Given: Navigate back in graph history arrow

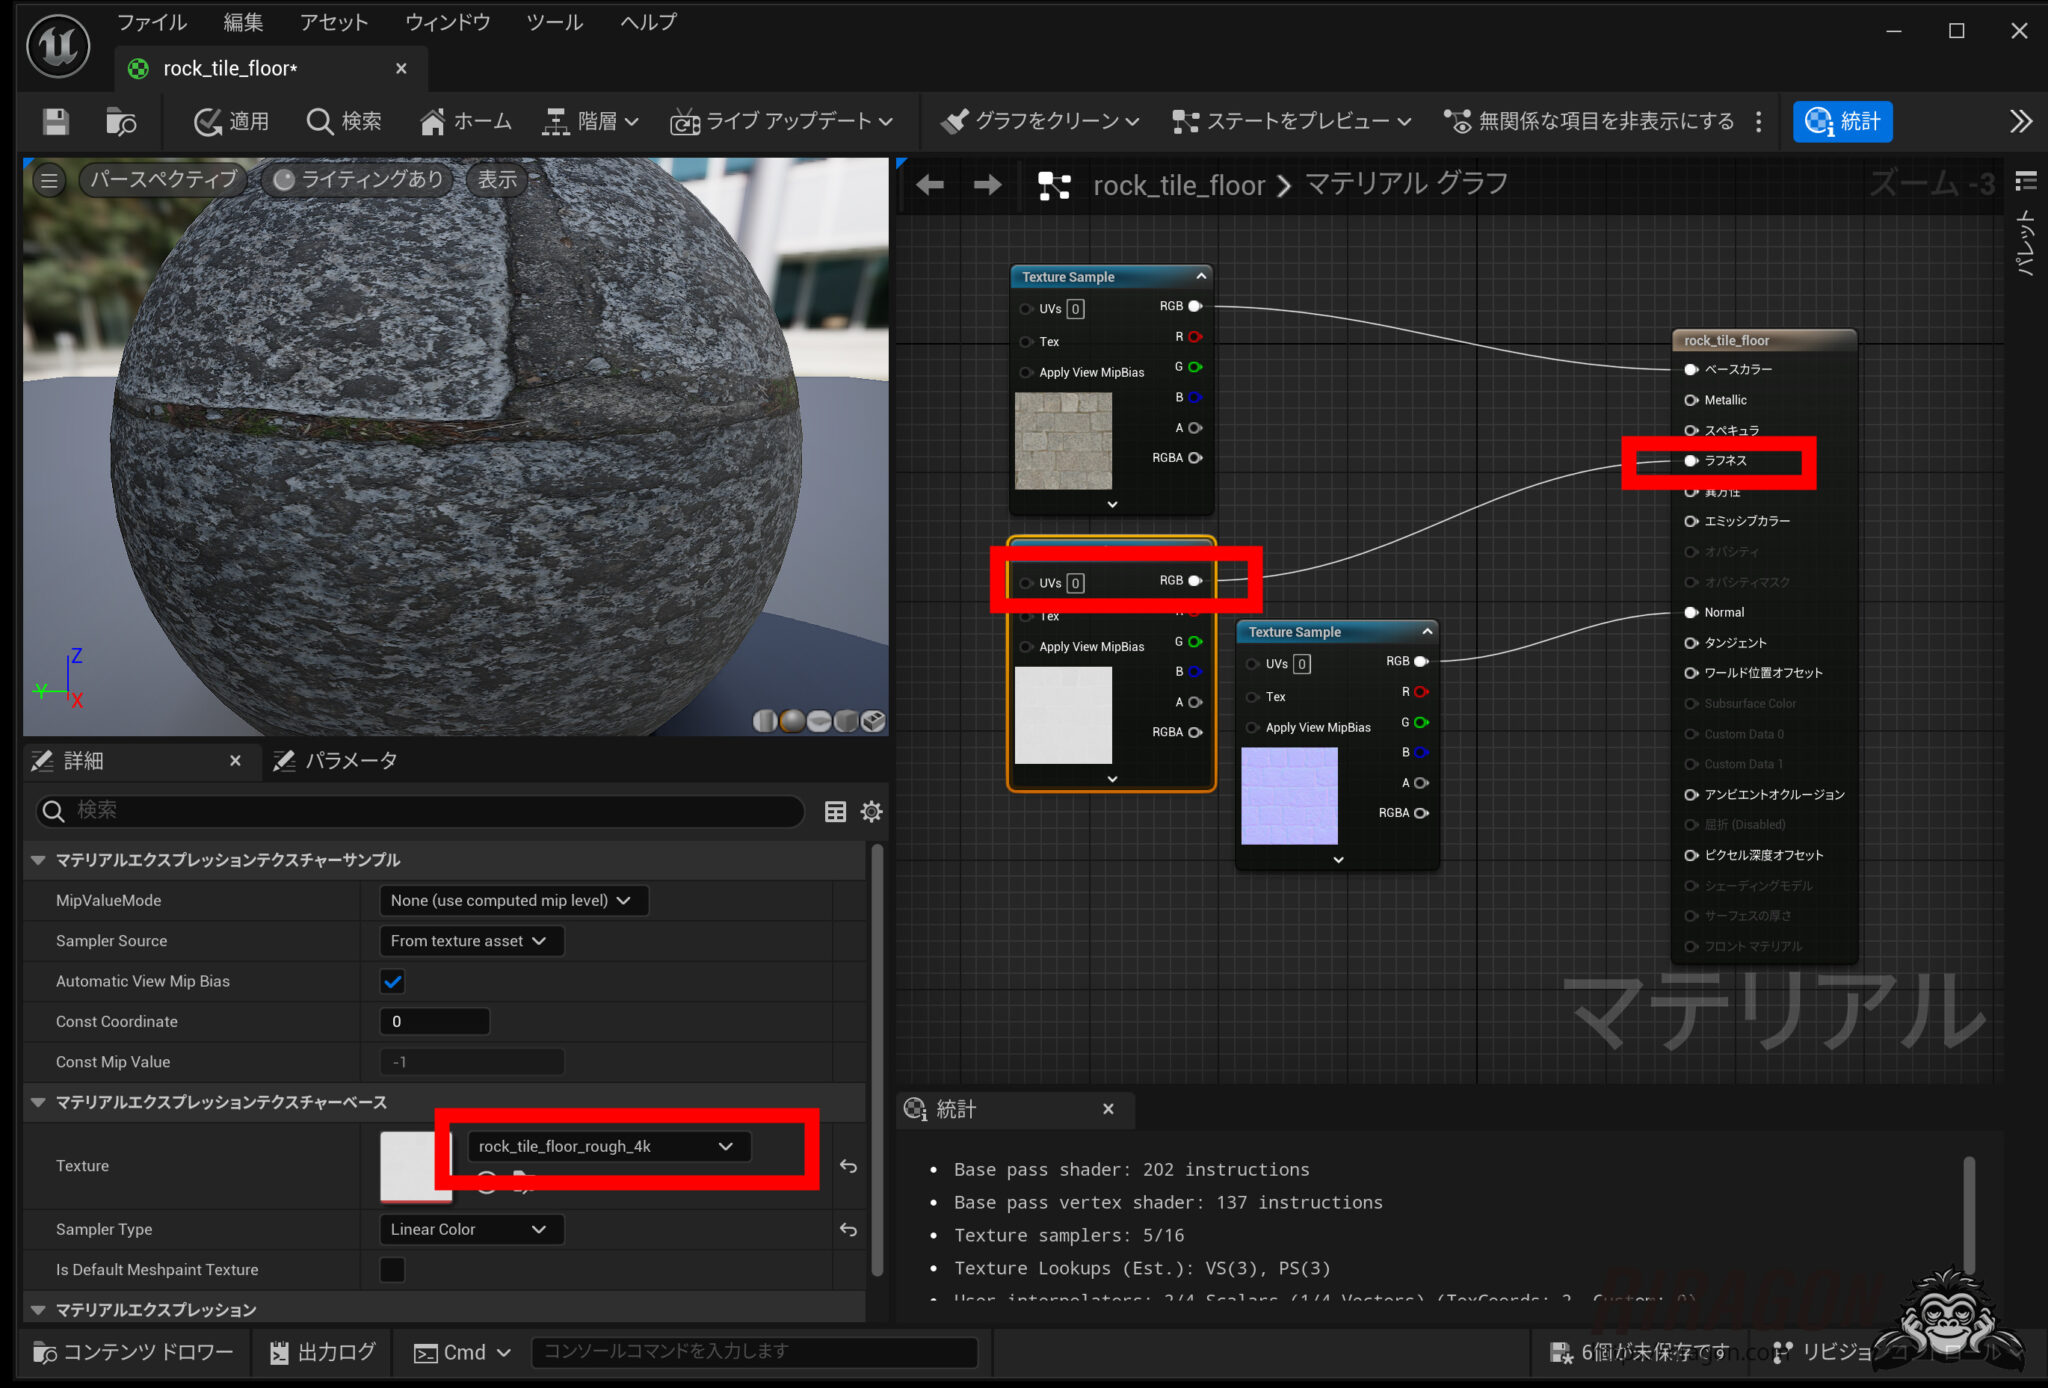Looking at the screenshot, I should 929,184.
